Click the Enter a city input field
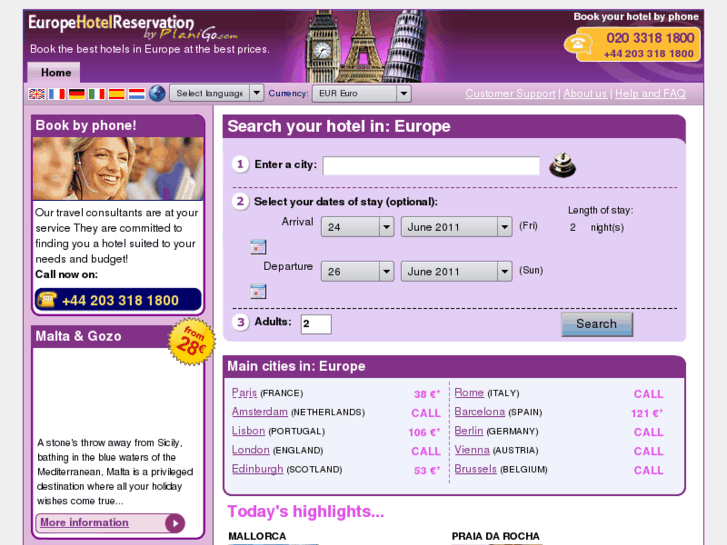 click(431, 166)
